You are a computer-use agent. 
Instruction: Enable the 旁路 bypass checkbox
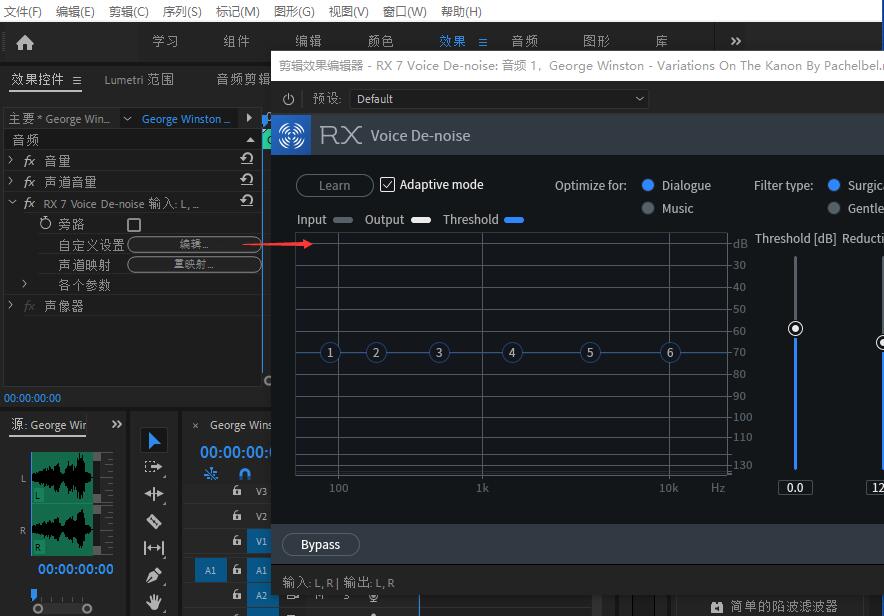(x=134, y=225)
